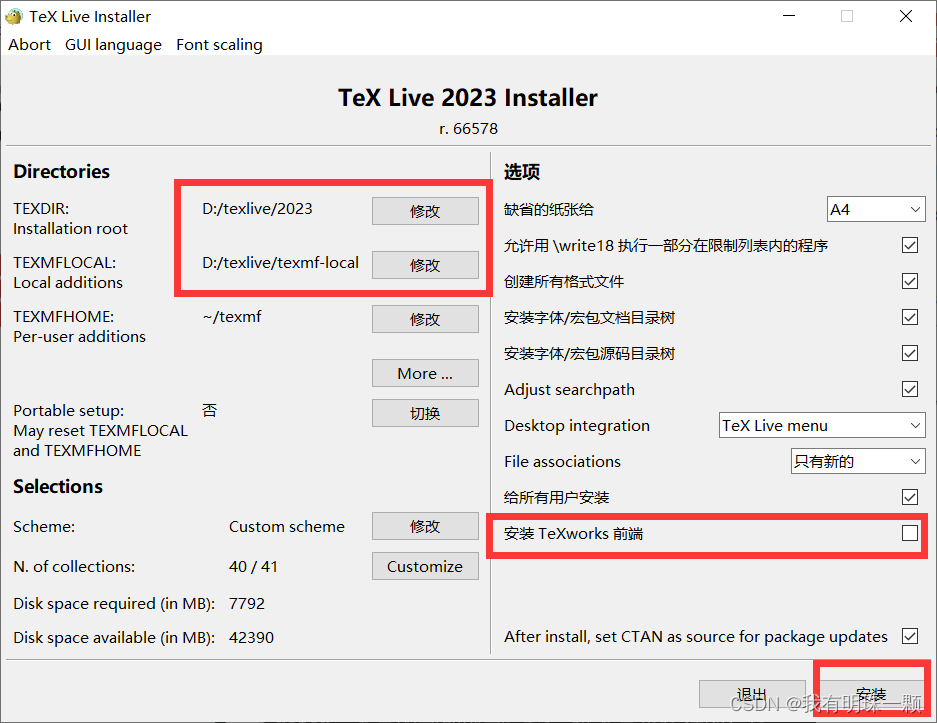The width and height of the screenshot is (937, 723).
Task: Change the TEXDIR installation root directory
Action: tap(425, 211)
